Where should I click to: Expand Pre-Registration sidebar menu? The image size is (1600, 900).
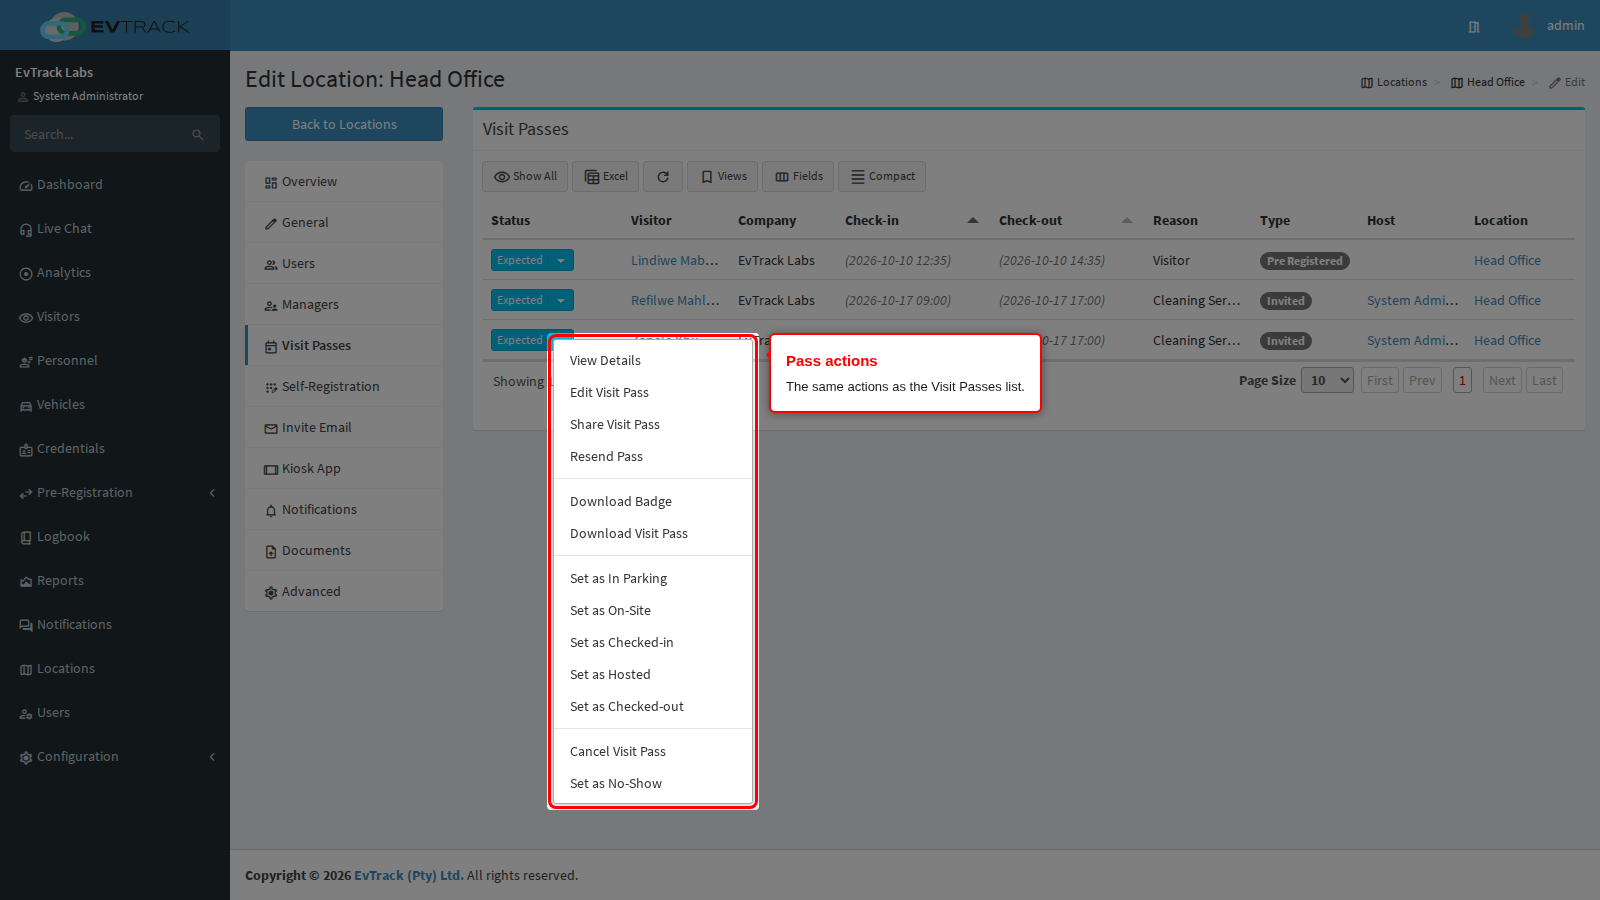(115, 493)
